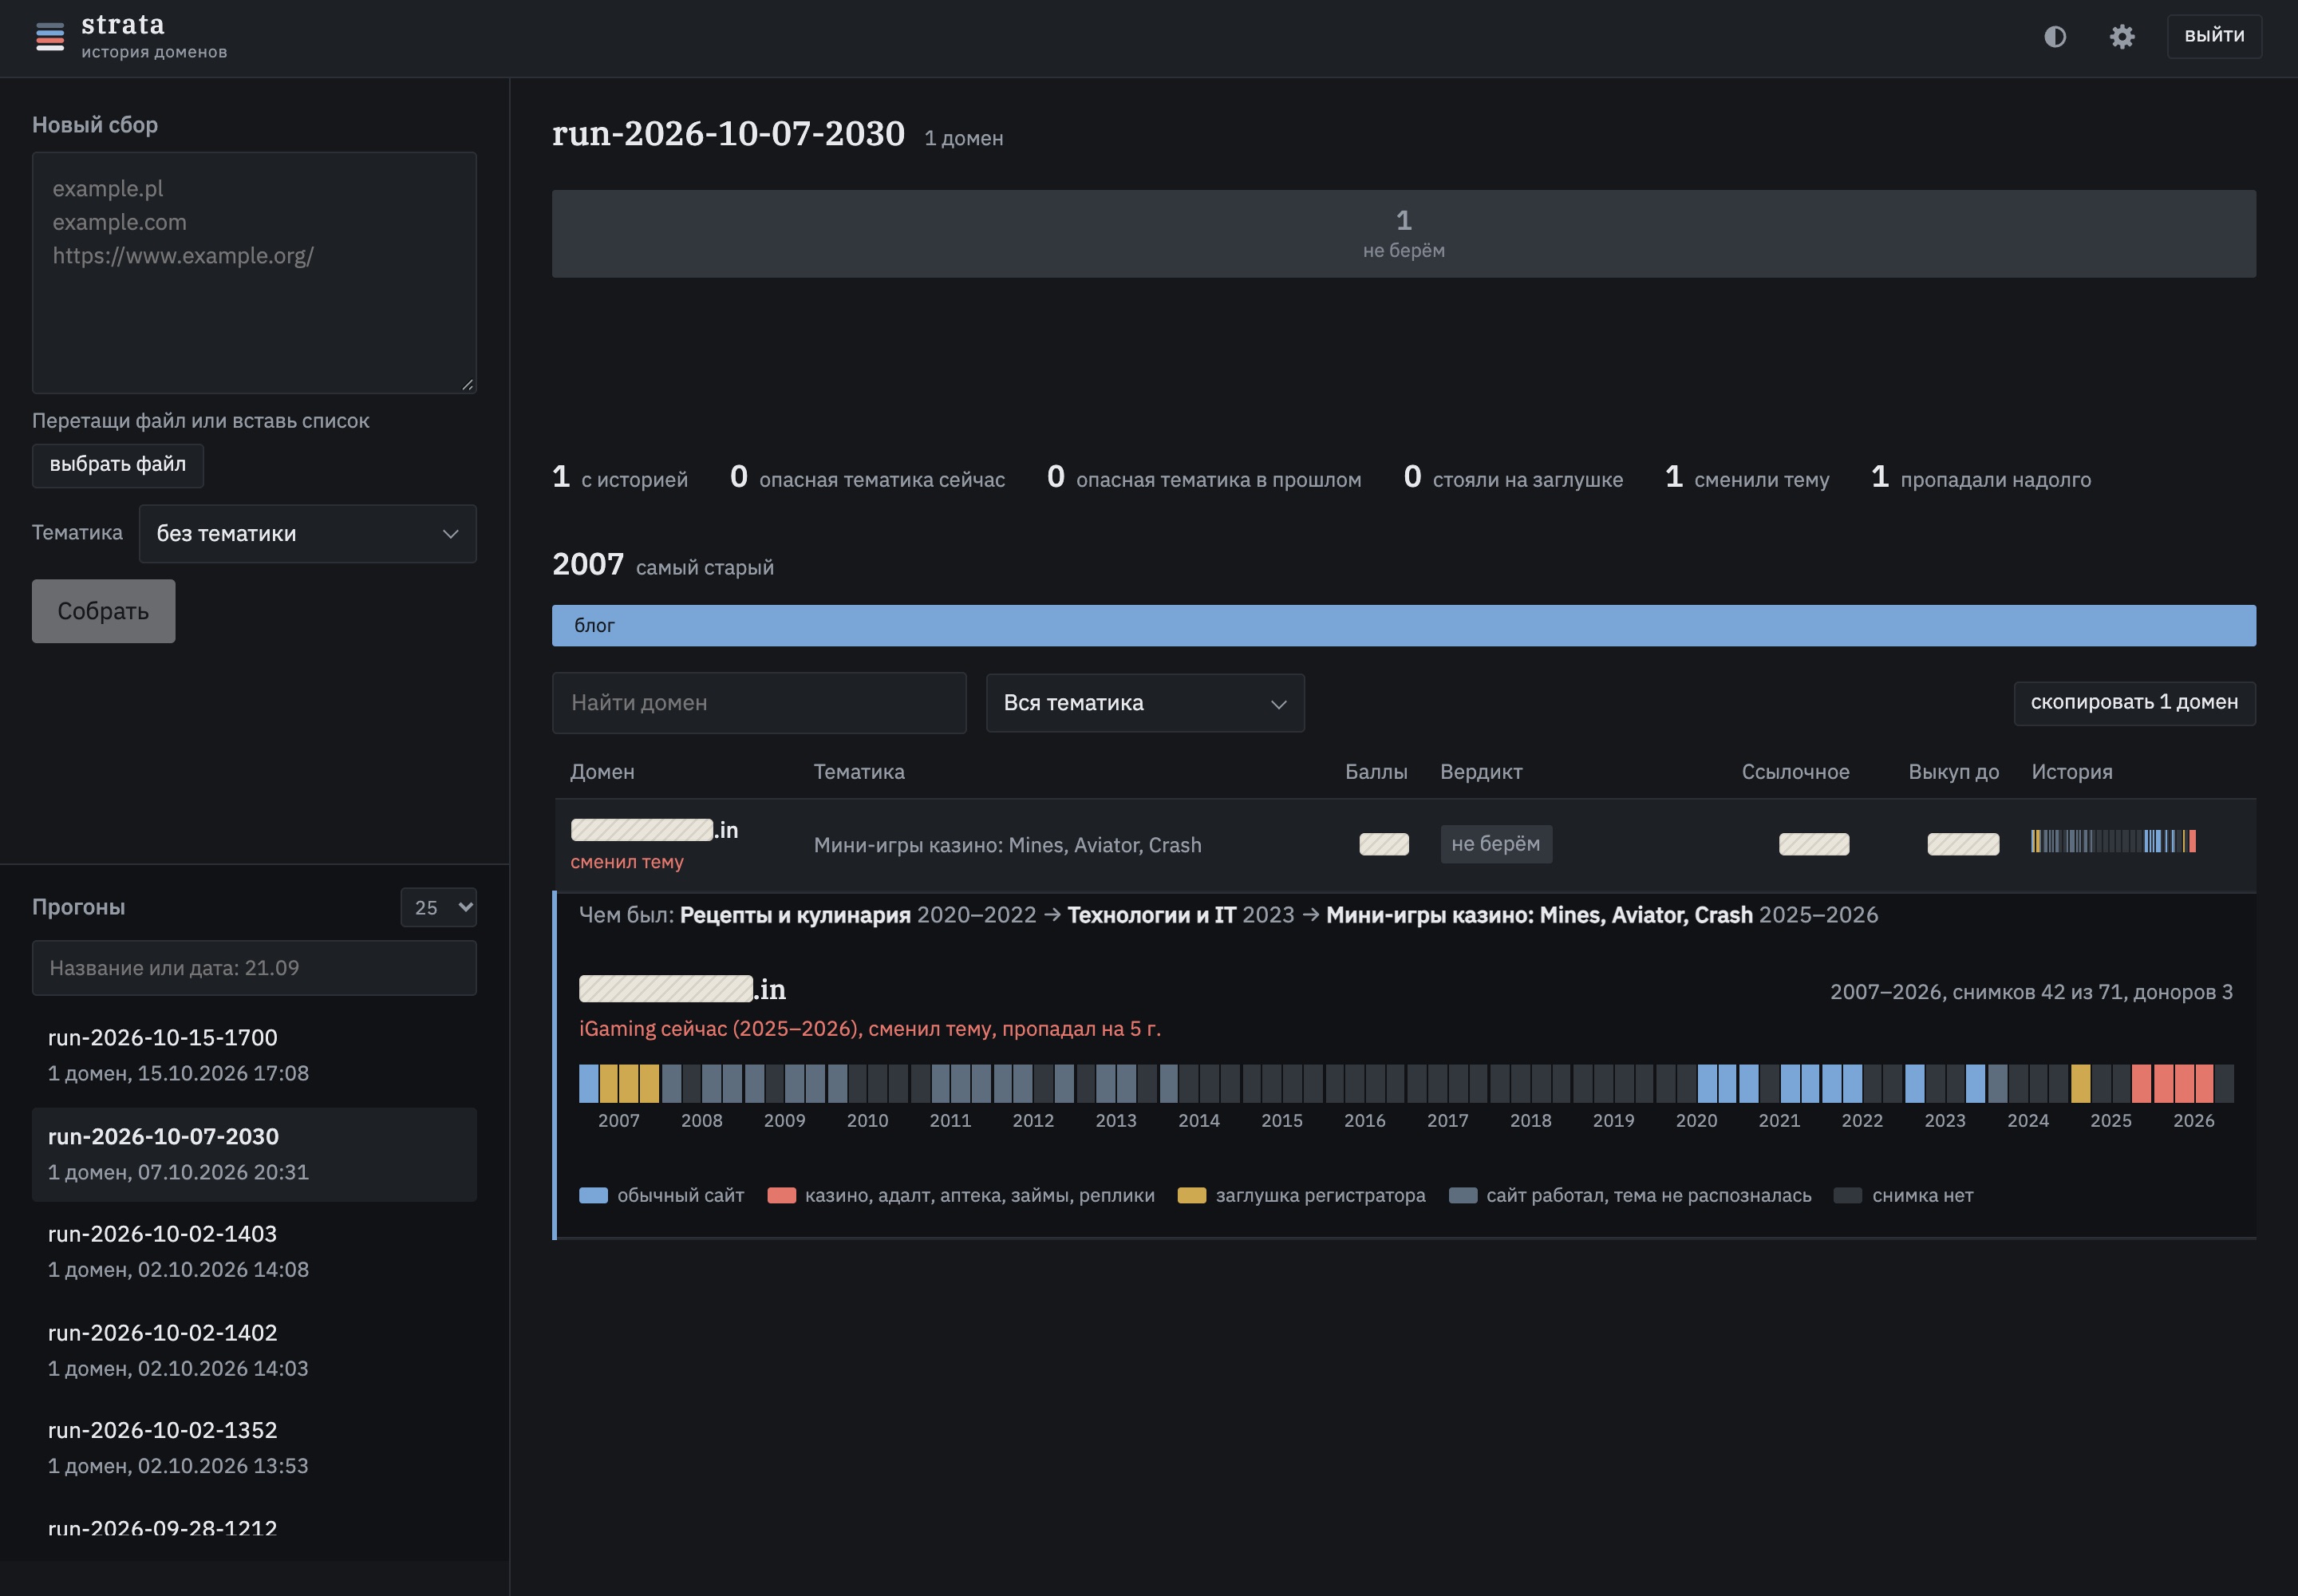Screen dimensions: 2298x1596
Task: Sort by the Вердикт column header
Action: tap(1481, 772)
